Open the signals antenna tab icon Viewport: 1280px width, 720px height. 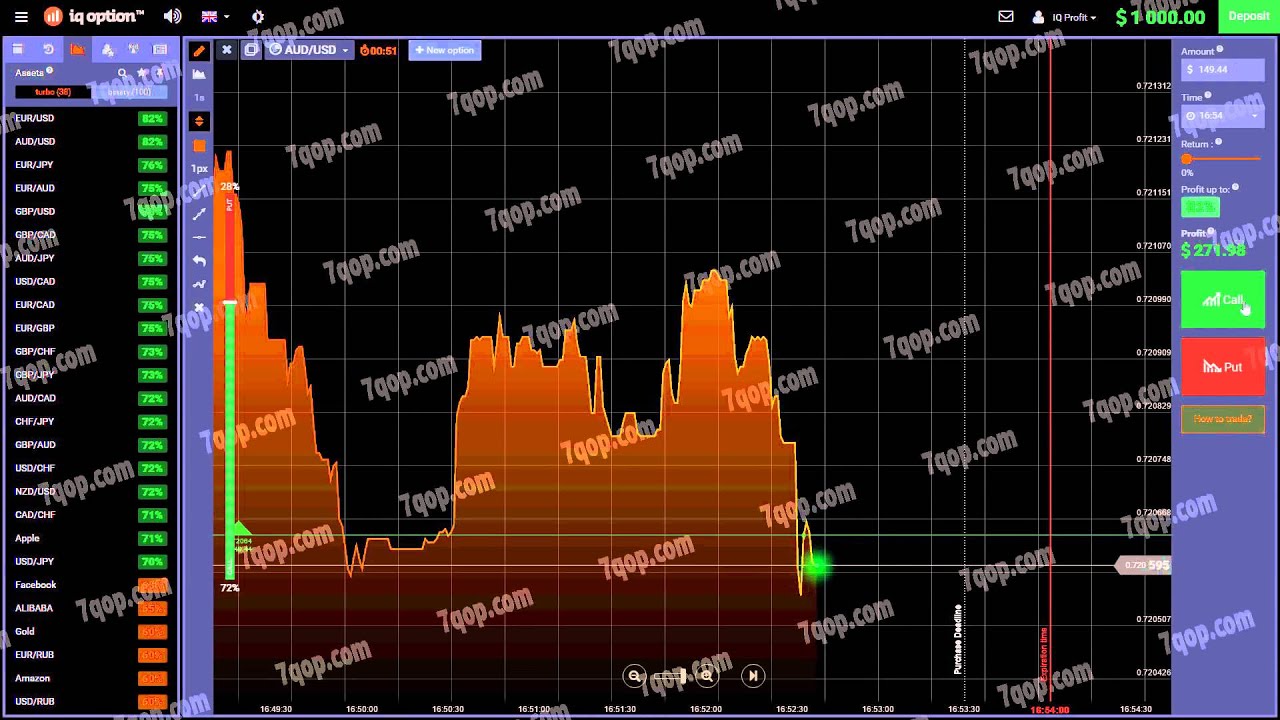tap(133, 49)
